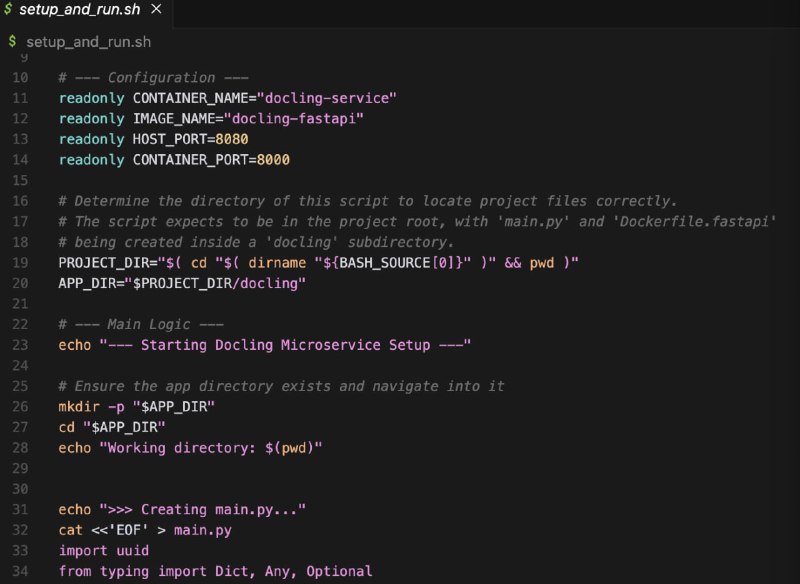Click the Main Logic comment
The width and height of the screenshot is (800, 584).
pyautogui.click(x=141, y=324)
